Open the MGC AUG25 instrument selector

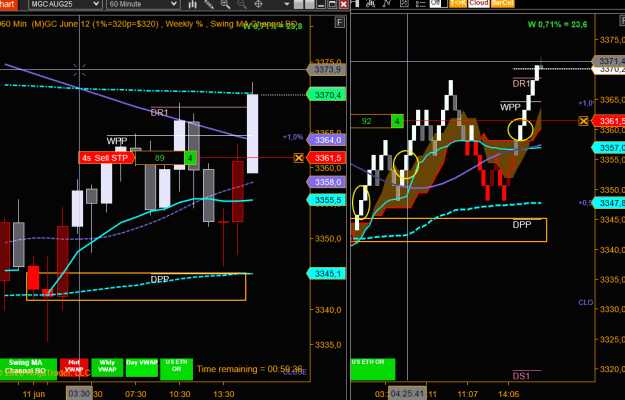[x=65, y=4]
